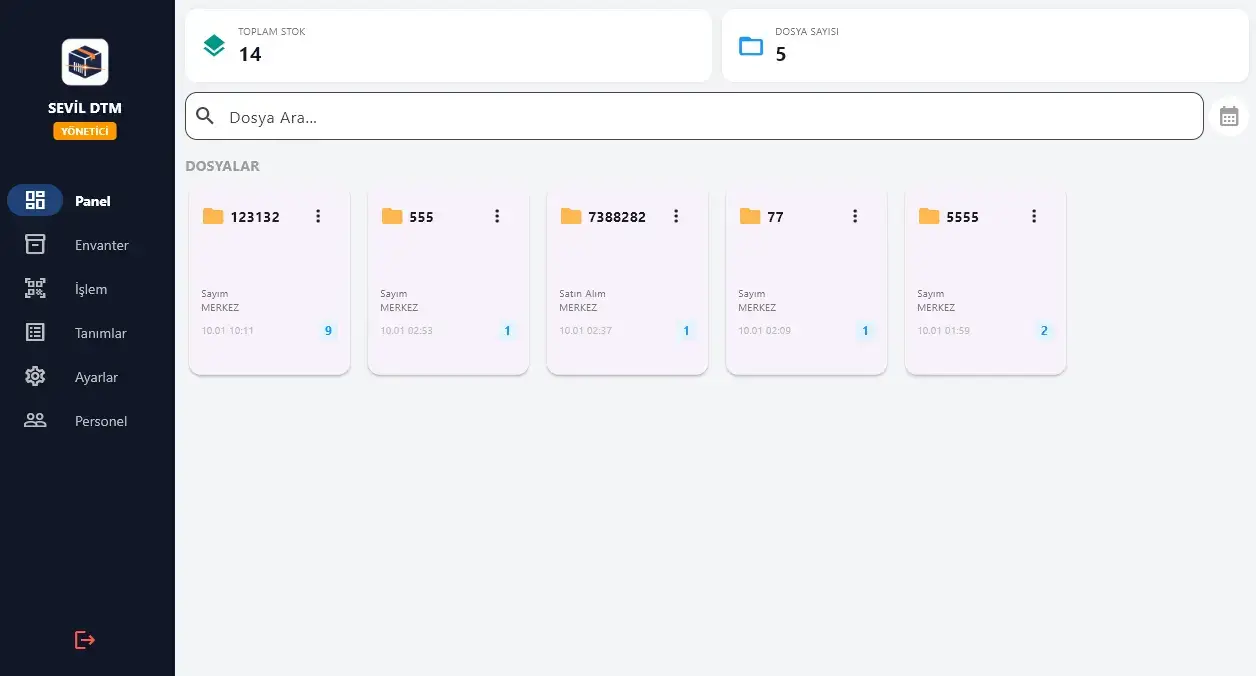Click the İşlem QR code icon
1256x676 pixels.
coord(35,289)
